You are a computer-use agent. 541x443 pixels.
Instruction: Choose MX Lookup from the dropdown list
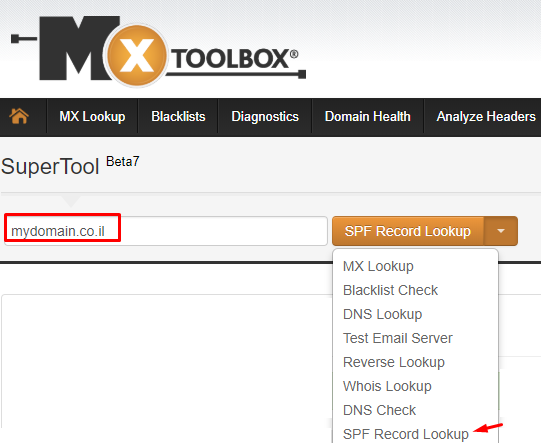click(378, 266)
